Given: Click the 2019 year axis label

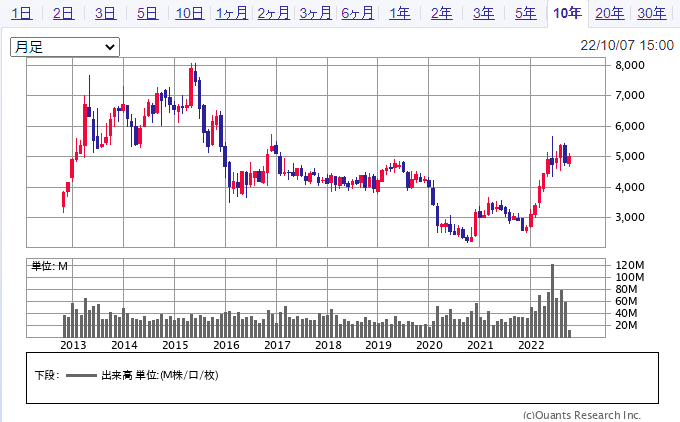Looking at the screenshot, I should click(378, 345).
